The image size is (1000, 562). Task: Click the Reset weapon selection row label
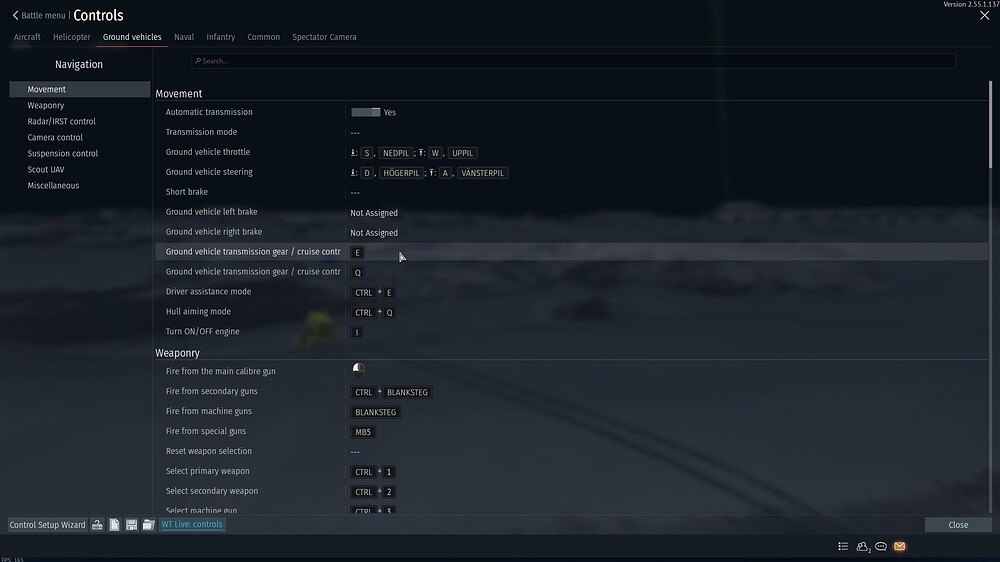[x=209, y=451]
